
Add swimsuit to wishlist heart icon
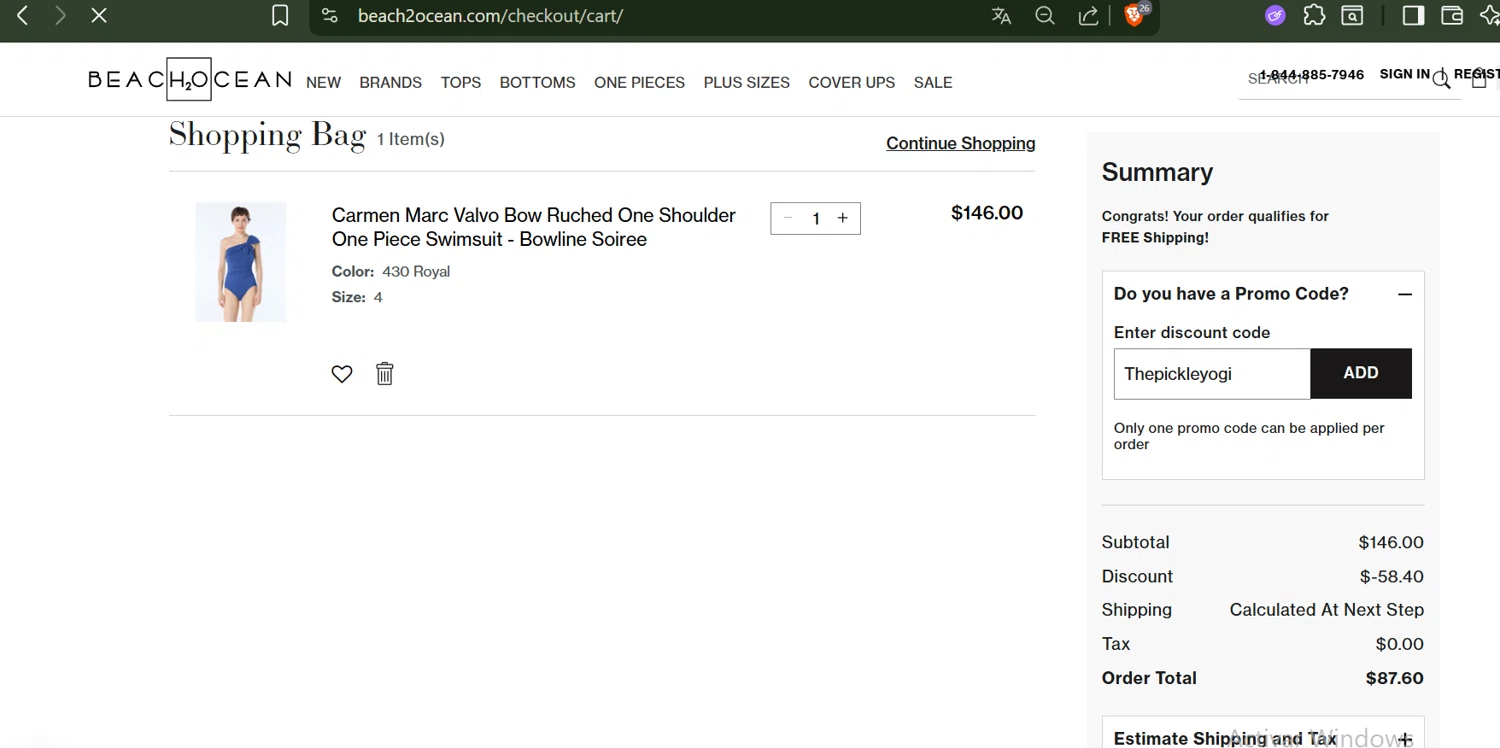click(342, 374)
